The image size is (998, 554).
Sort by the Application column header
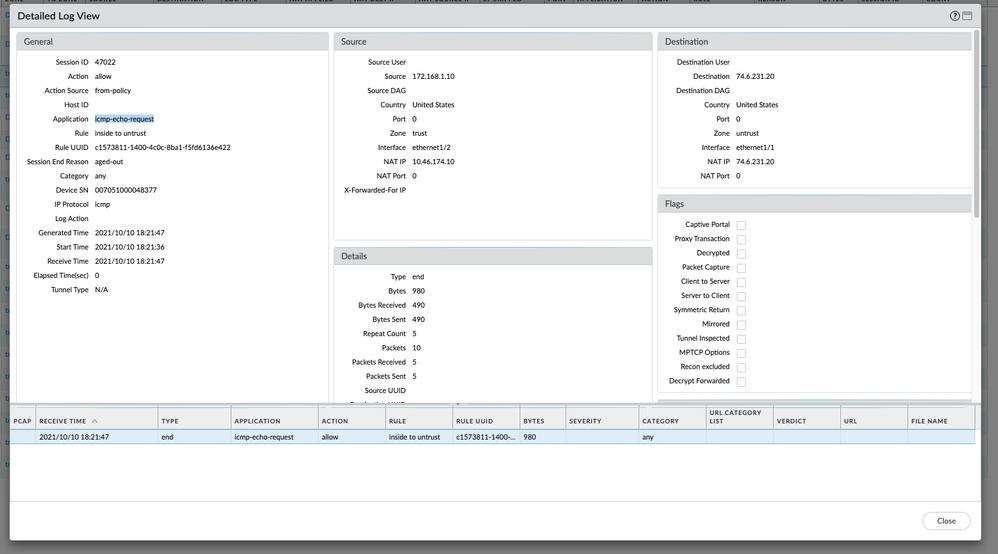pos(273,421)
